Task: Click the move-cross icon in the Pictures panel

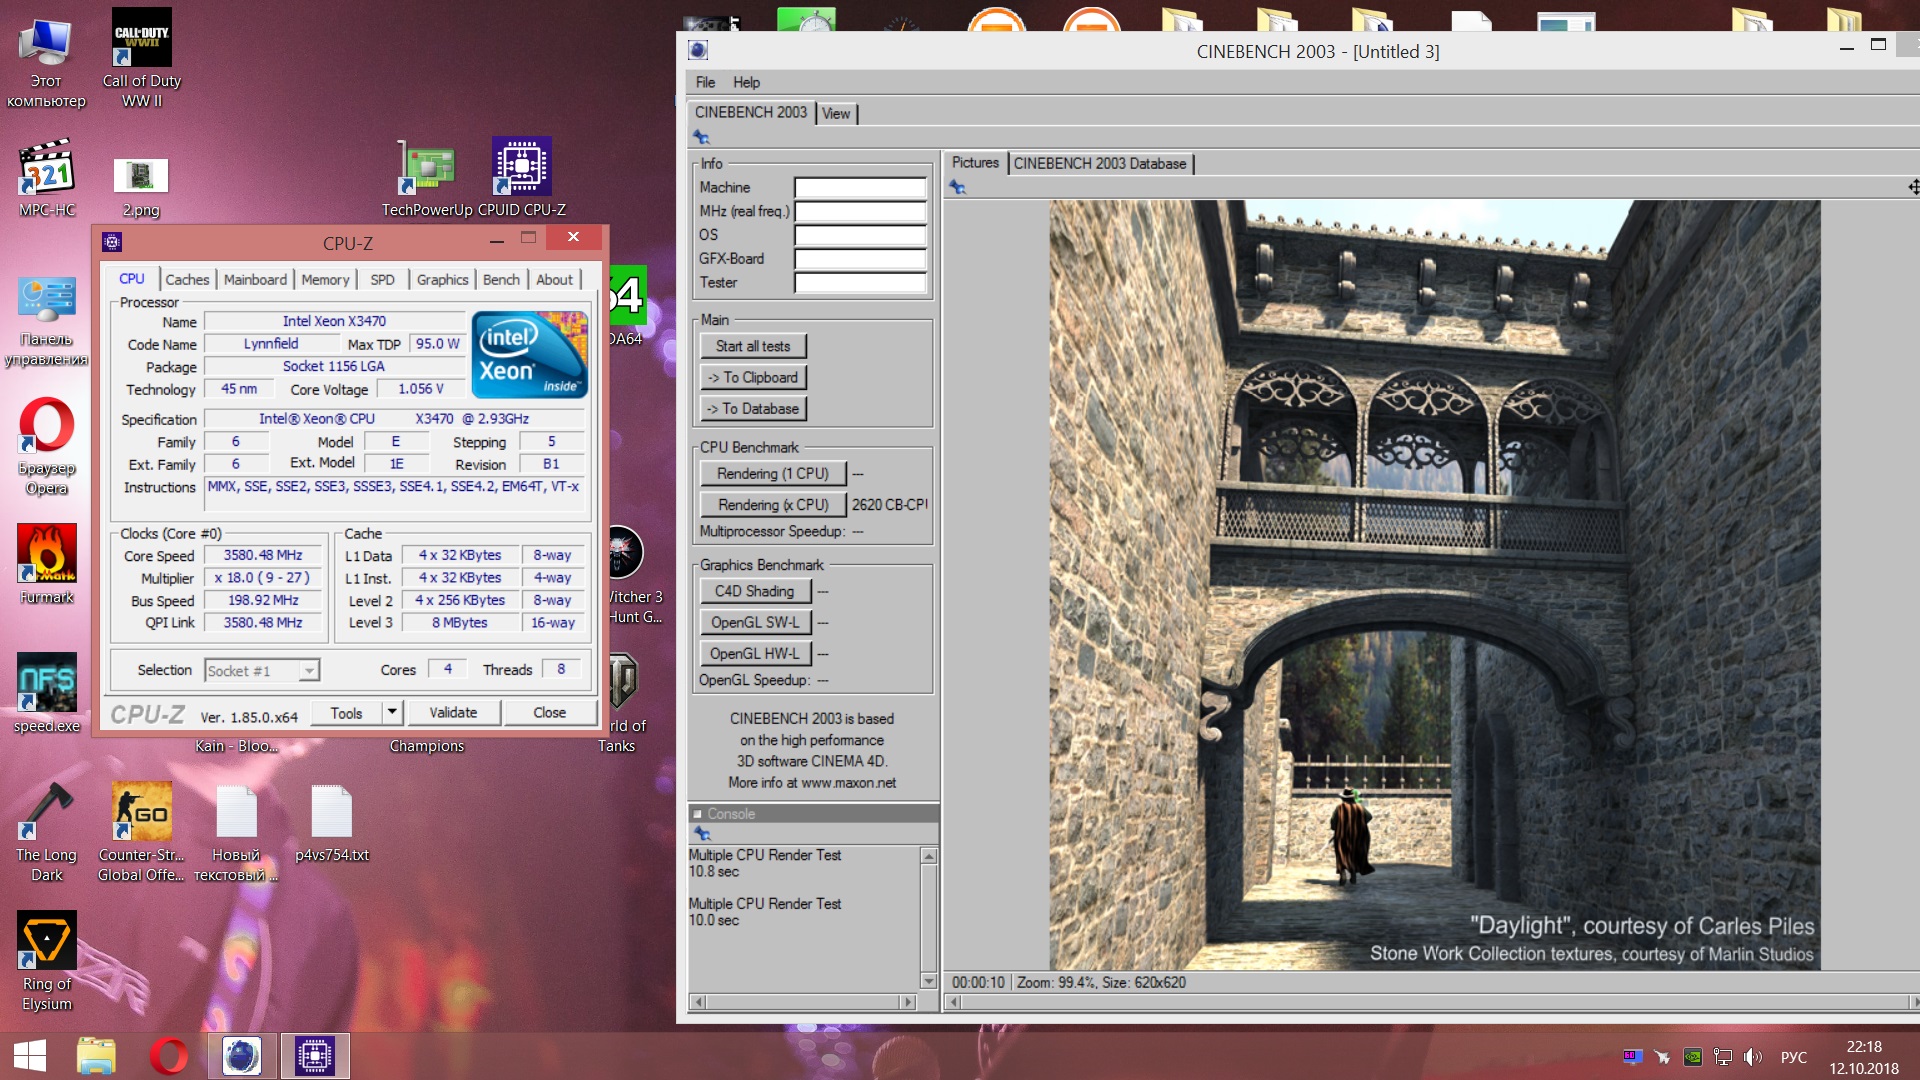Action: click(1912, 187)
